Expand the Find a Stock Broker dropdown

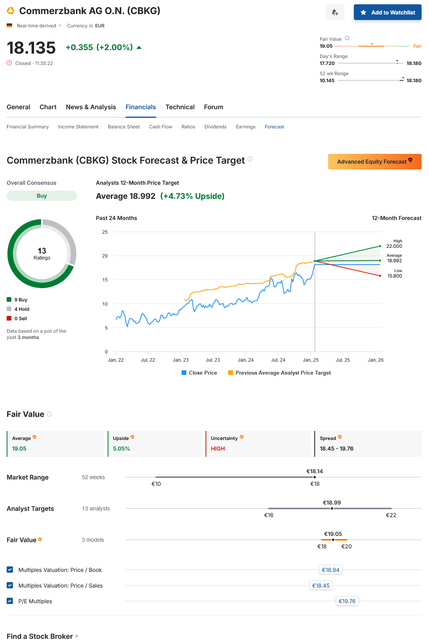42,636
